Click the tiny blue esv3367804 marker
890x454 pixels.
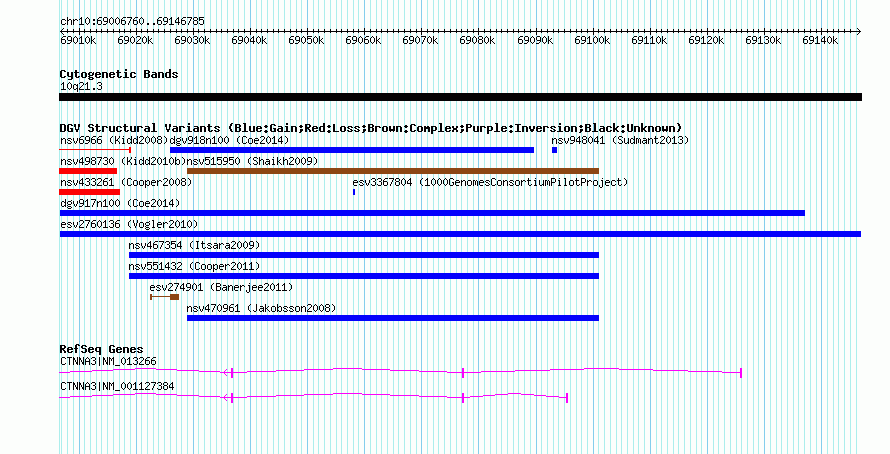(x=354, y=192)
